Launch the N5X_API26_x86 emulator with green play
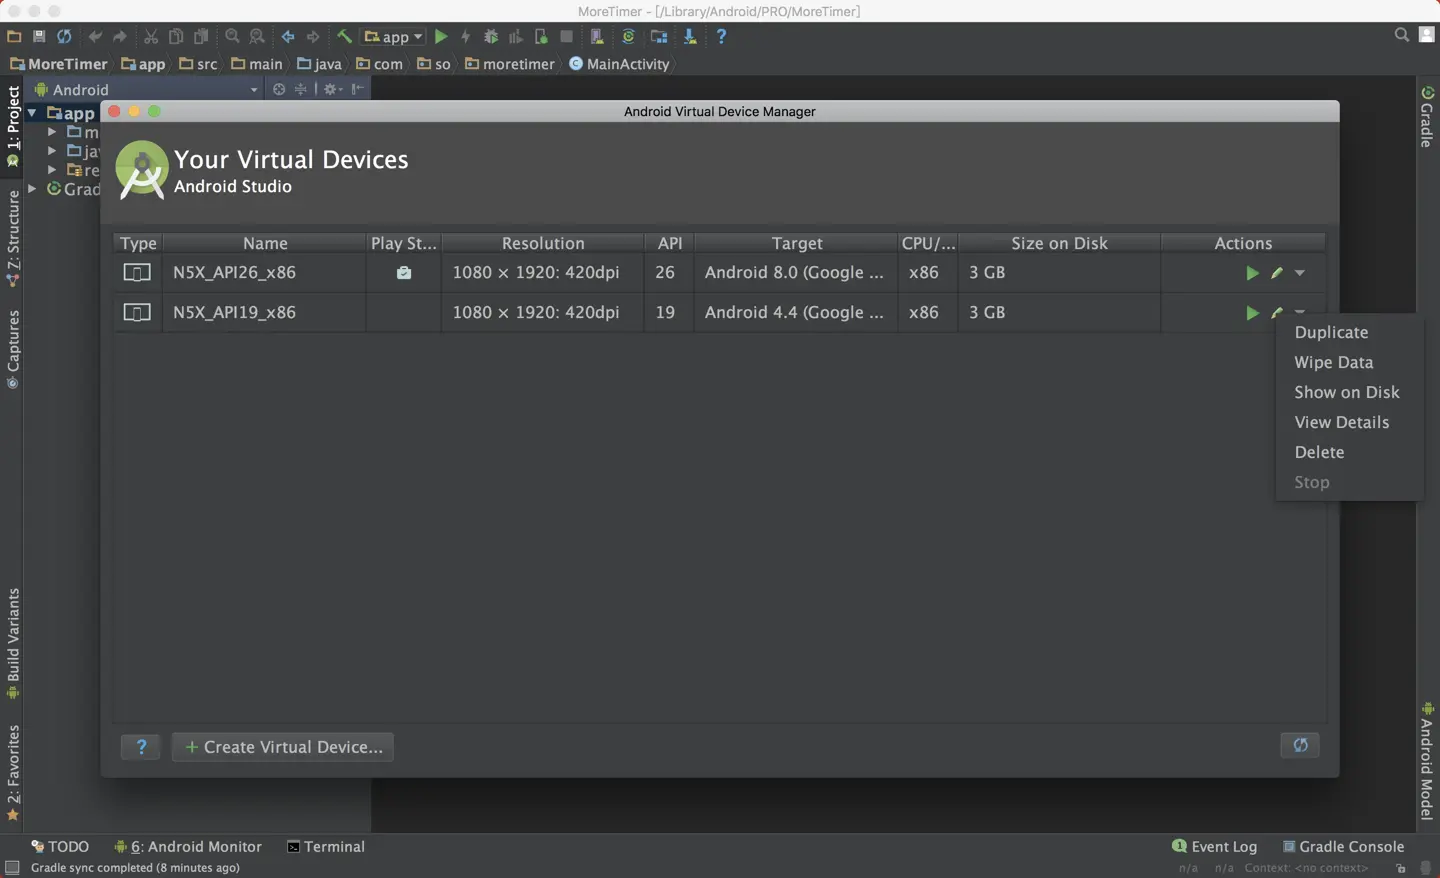Viewport: 1440px width, 878px height. [x=1252, y=273]
